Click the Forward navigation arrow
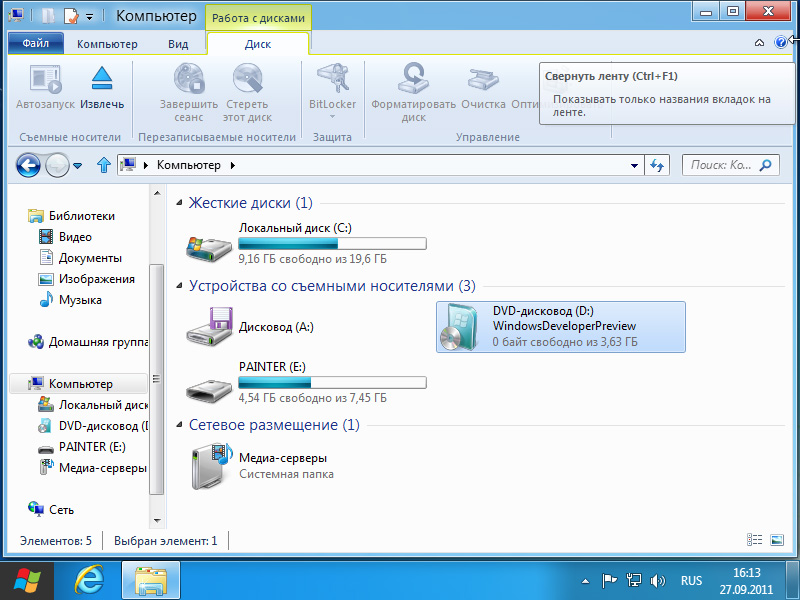800x600 pixels. pos(57,165)
